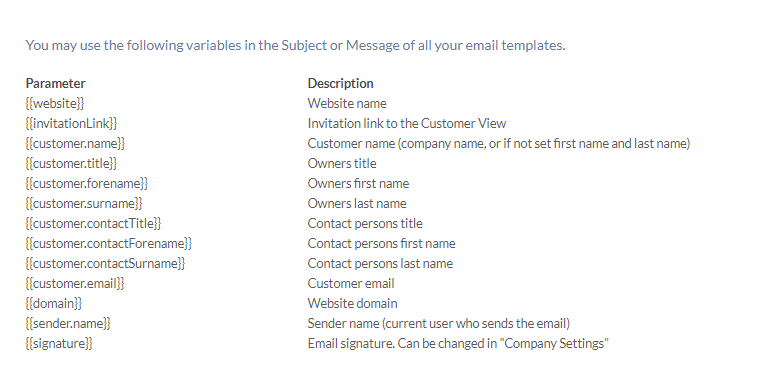Select the {{customer.contactForename}} variable
This screenshot has height=388, width=757.
point(109,244)
